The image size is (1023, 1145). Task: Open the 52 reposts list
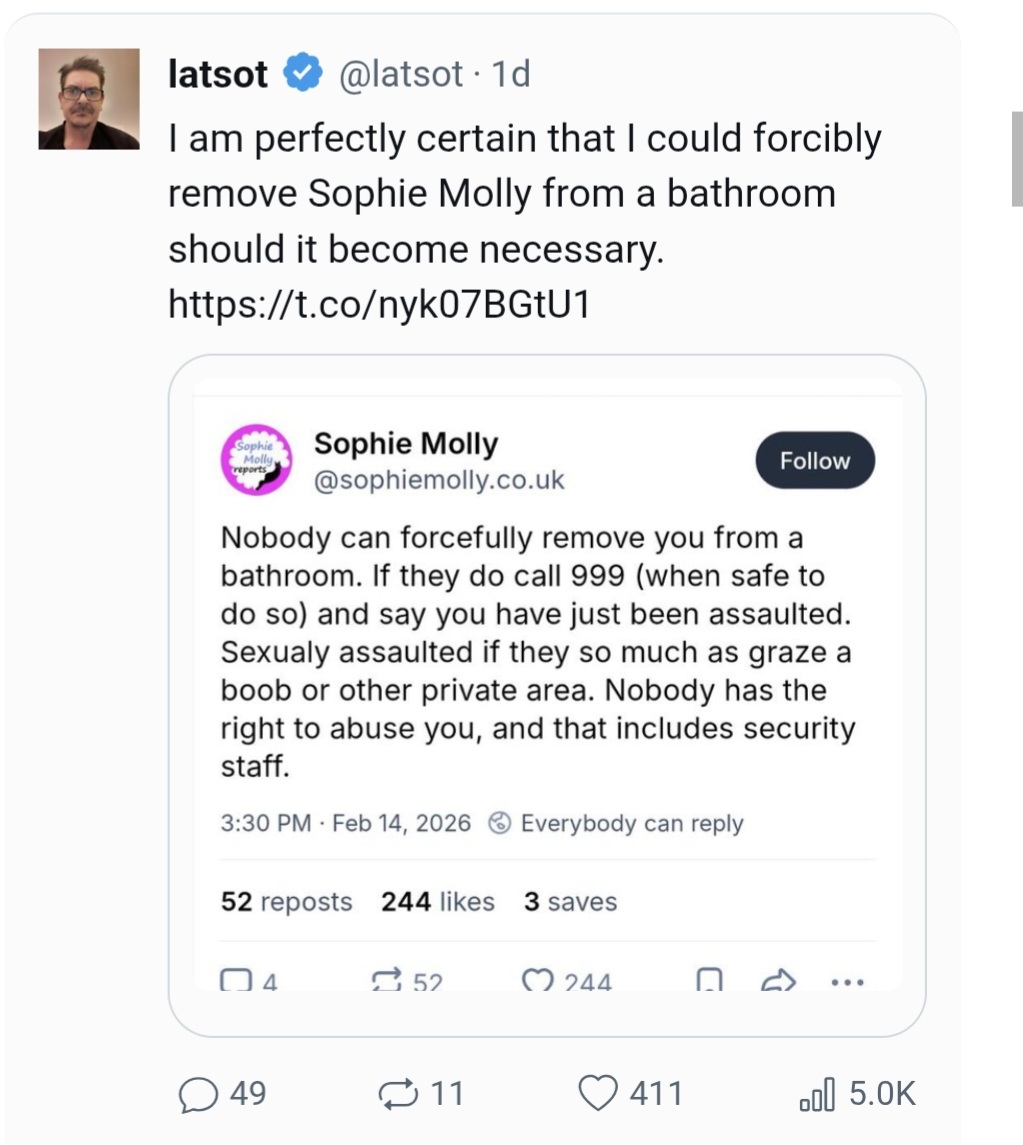[286, 902]
